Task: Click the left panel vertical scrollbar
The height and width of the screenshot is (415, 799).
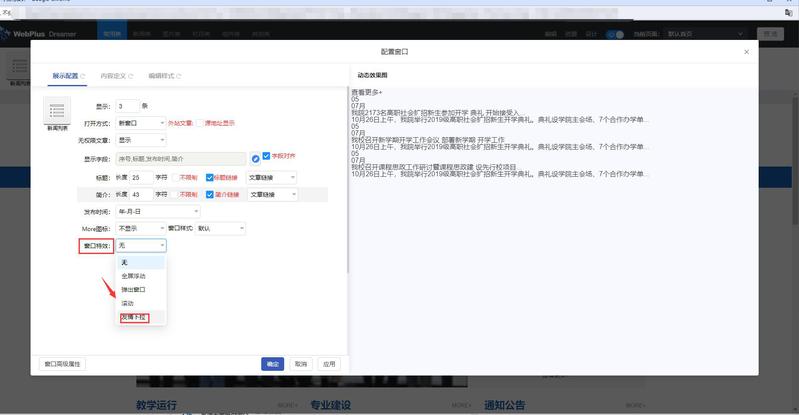Action: point(348,178)
